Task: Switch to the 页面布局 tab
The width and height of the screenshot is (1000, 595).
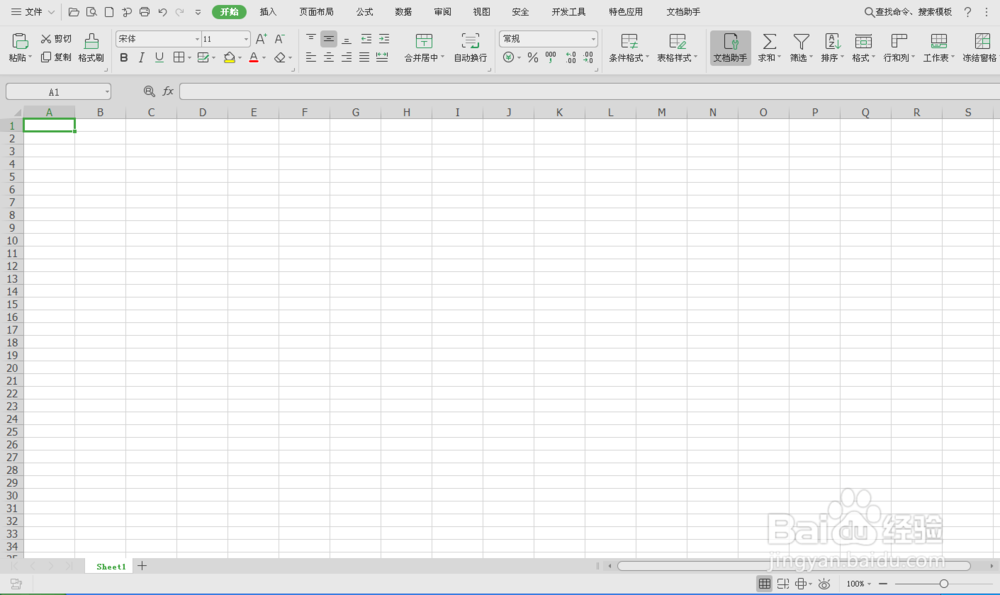Action: pos(316,12)
